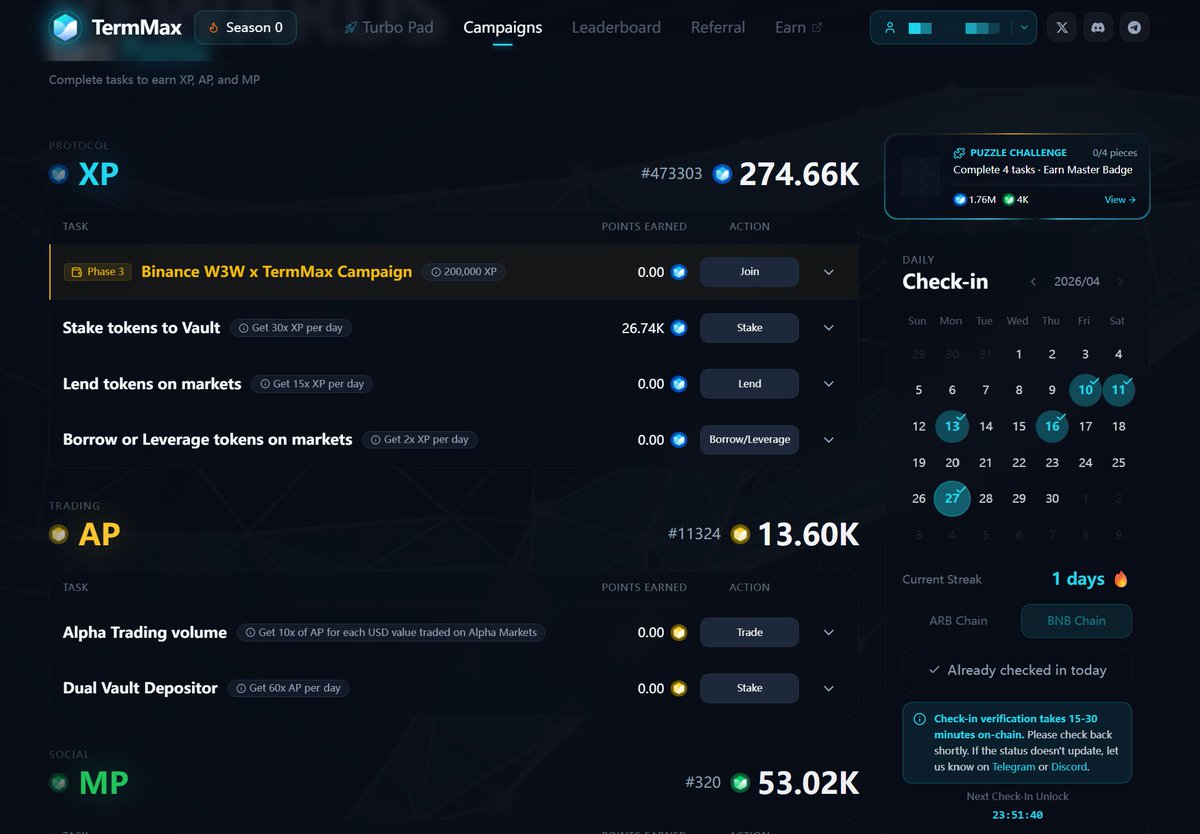Click the Get 60x AP per day badge

288,688
